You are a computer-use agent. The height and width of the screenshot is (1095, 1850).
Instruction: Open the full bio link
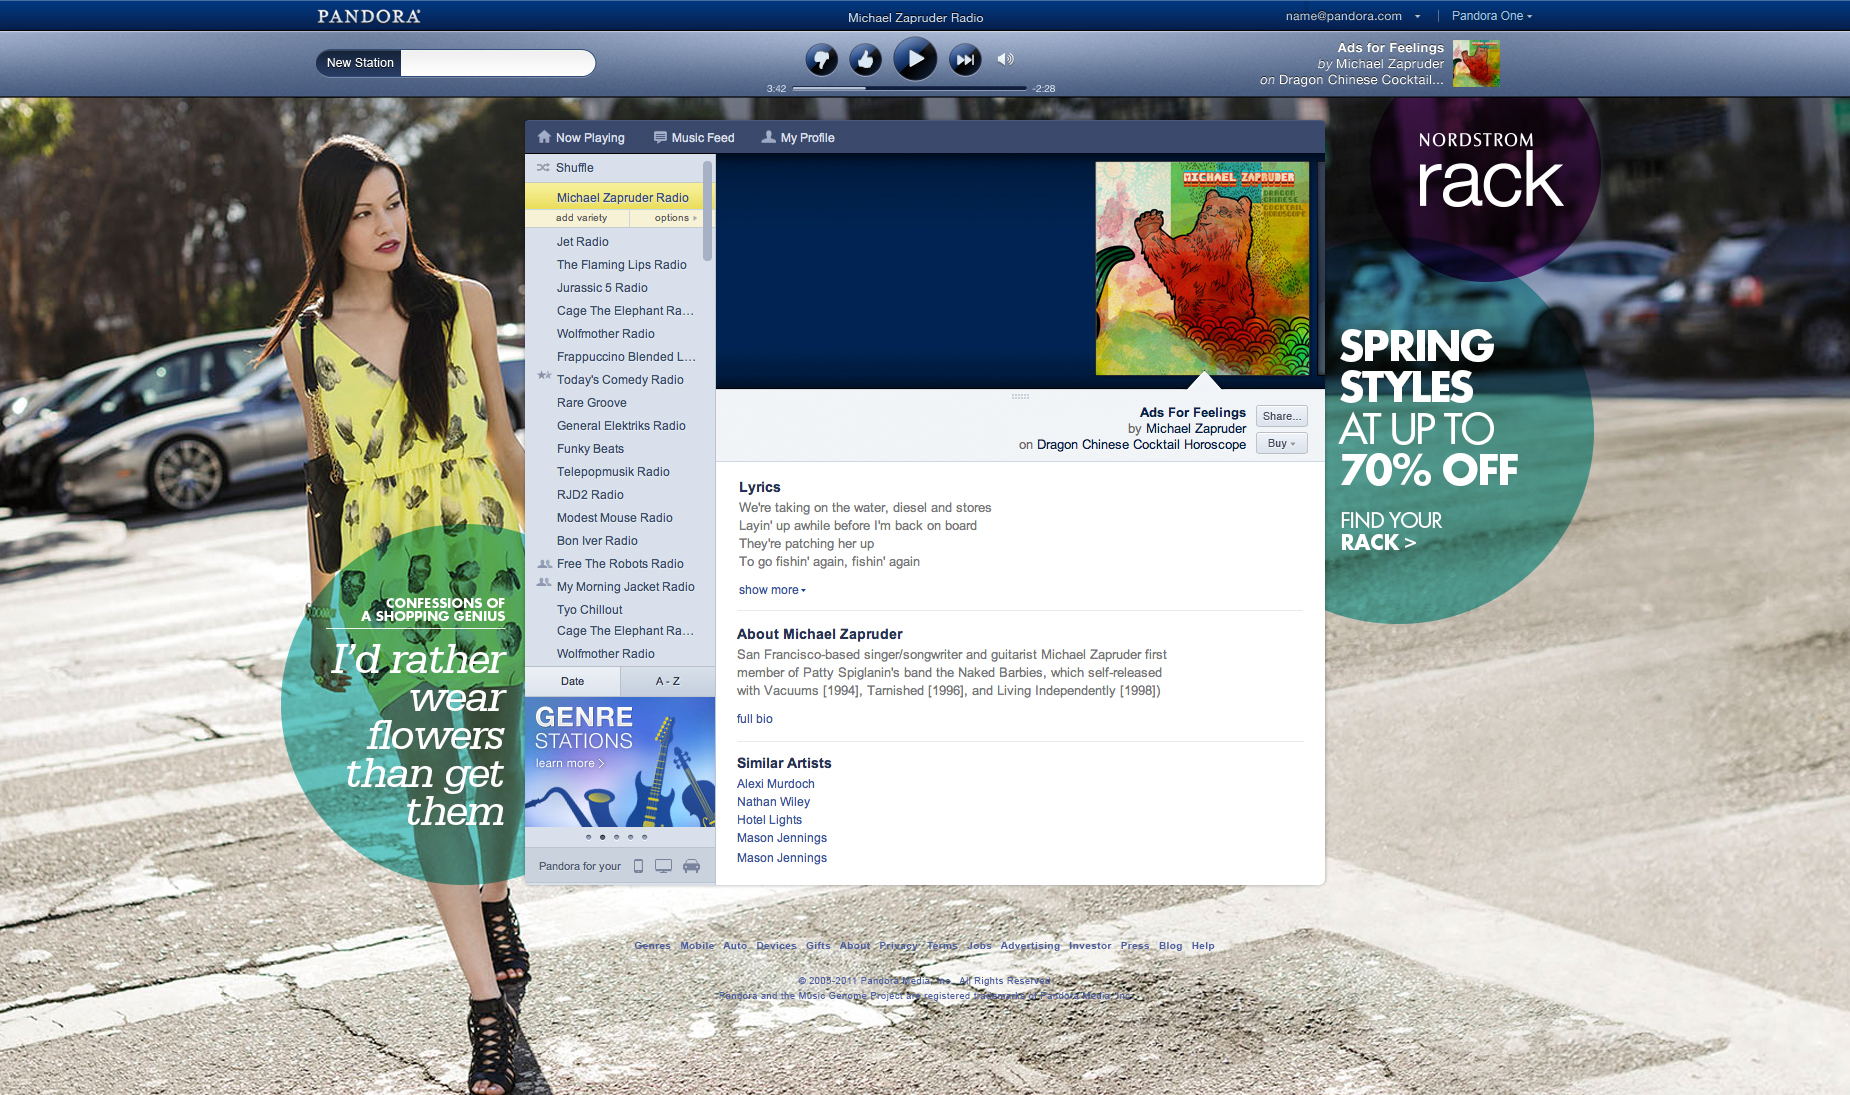(x=754, y=719)
